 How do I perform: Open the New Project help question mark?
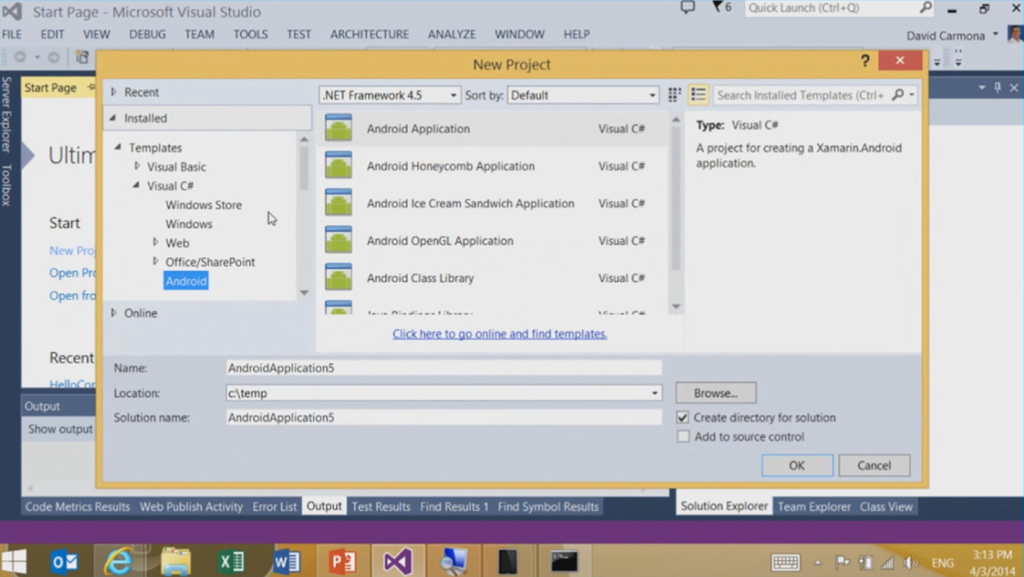[x=865, y=61]
